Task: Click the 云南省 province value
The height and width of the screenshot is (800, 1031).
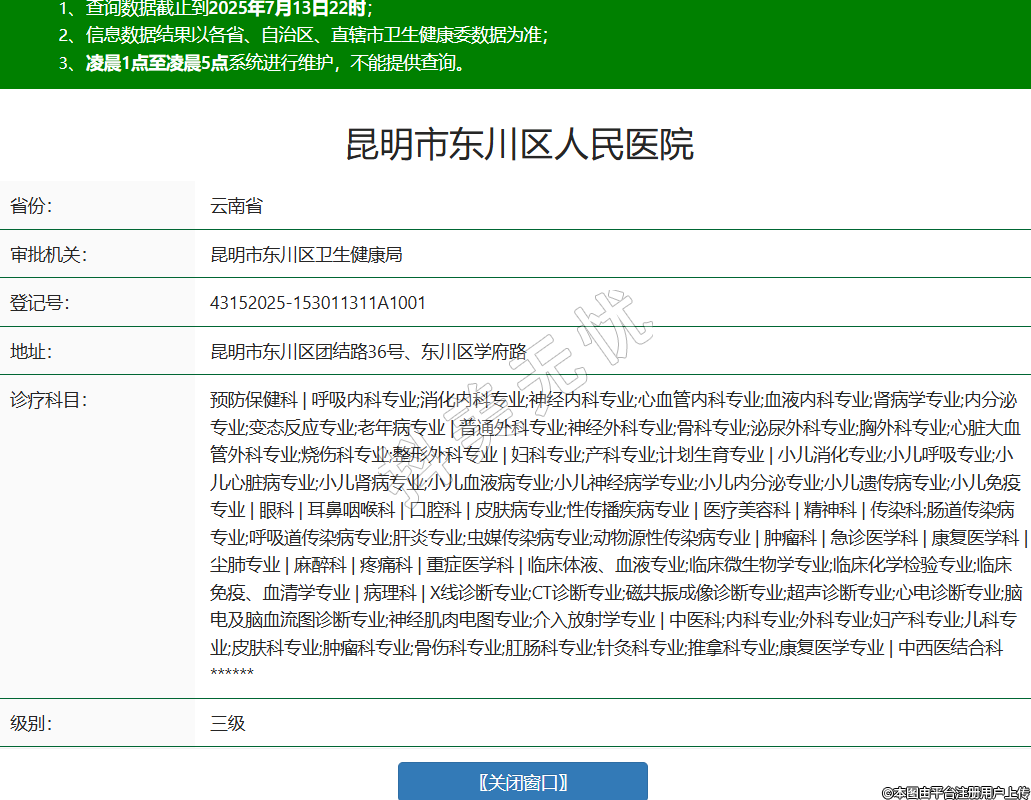Action: pos(236,207)
